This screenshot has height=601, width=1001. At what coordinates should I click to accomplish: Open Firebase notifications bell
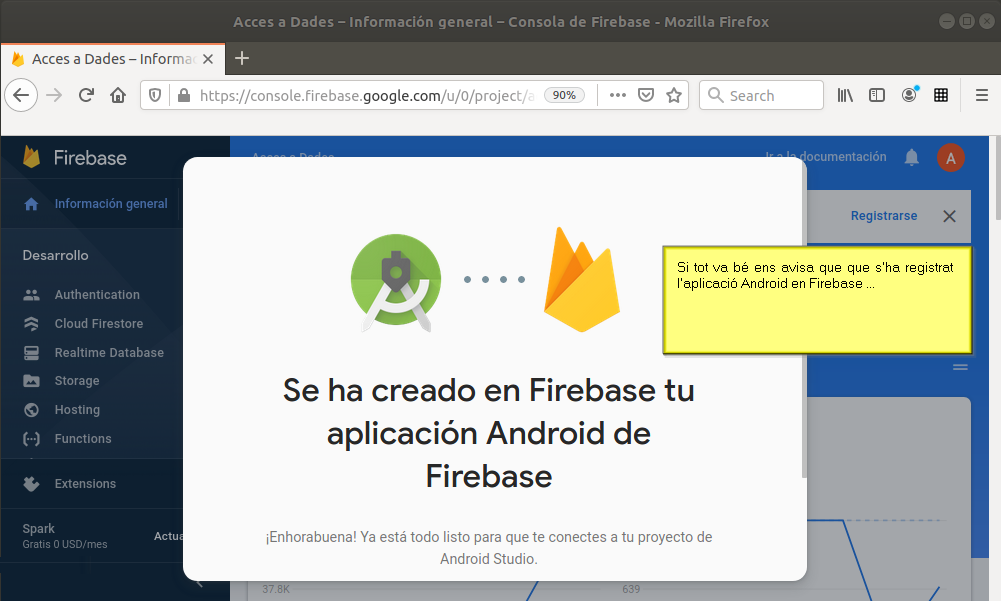coord(912,157)
